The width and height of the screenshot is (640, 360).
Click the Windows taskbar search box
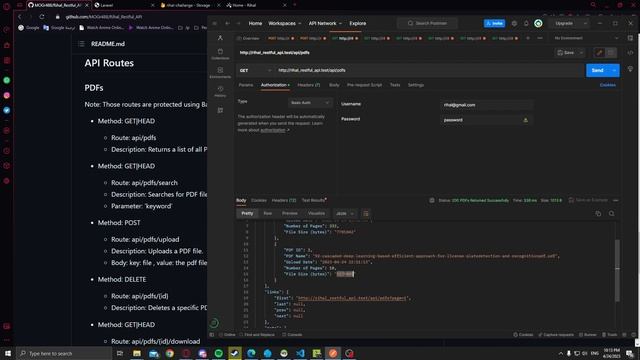[x=64, y=353]
